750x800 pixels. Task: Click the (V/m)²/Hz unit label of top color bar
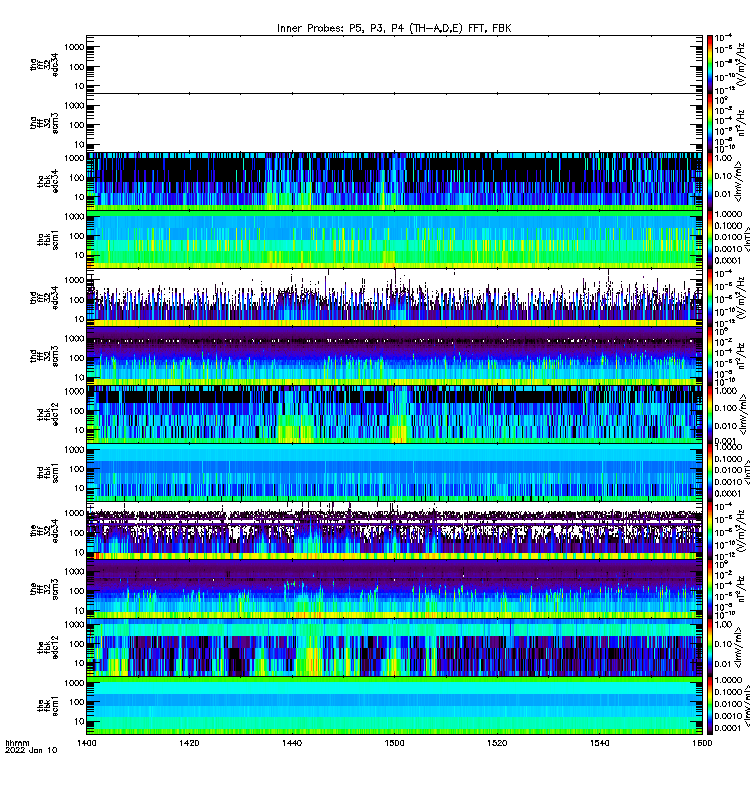point(743,64)
